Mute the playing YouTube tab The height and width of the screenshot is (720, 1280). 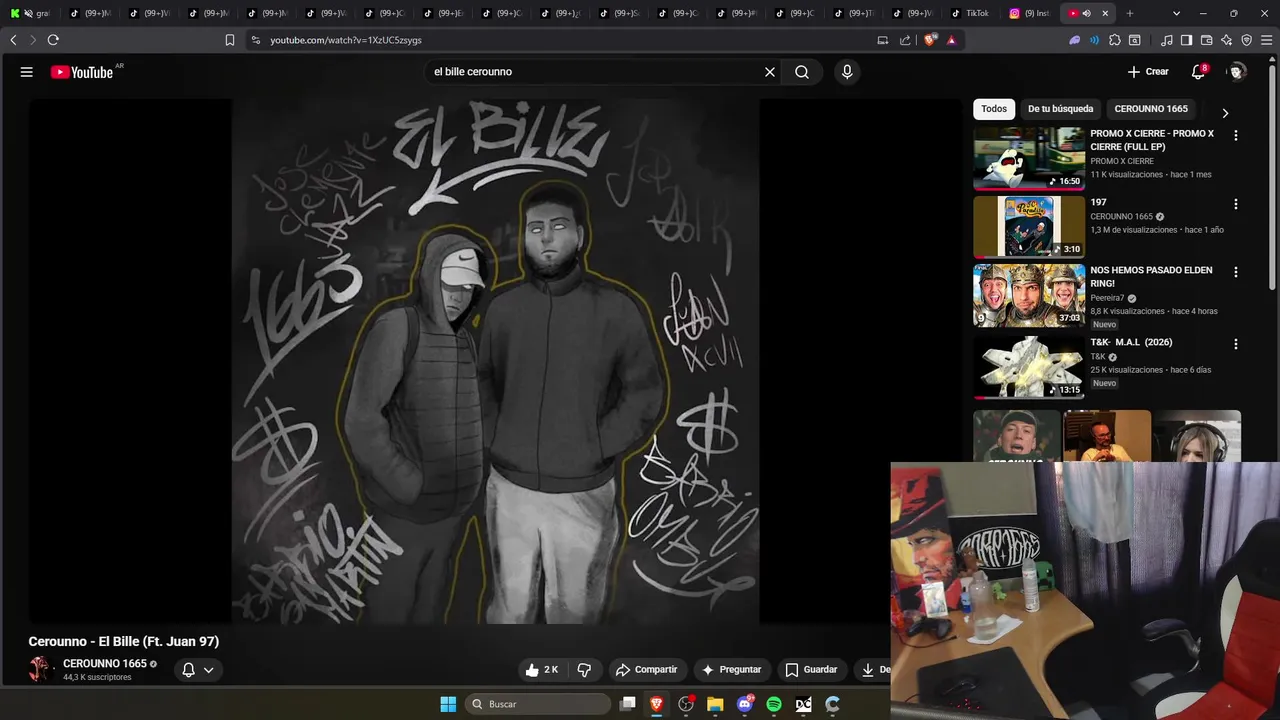(1087, 13)
